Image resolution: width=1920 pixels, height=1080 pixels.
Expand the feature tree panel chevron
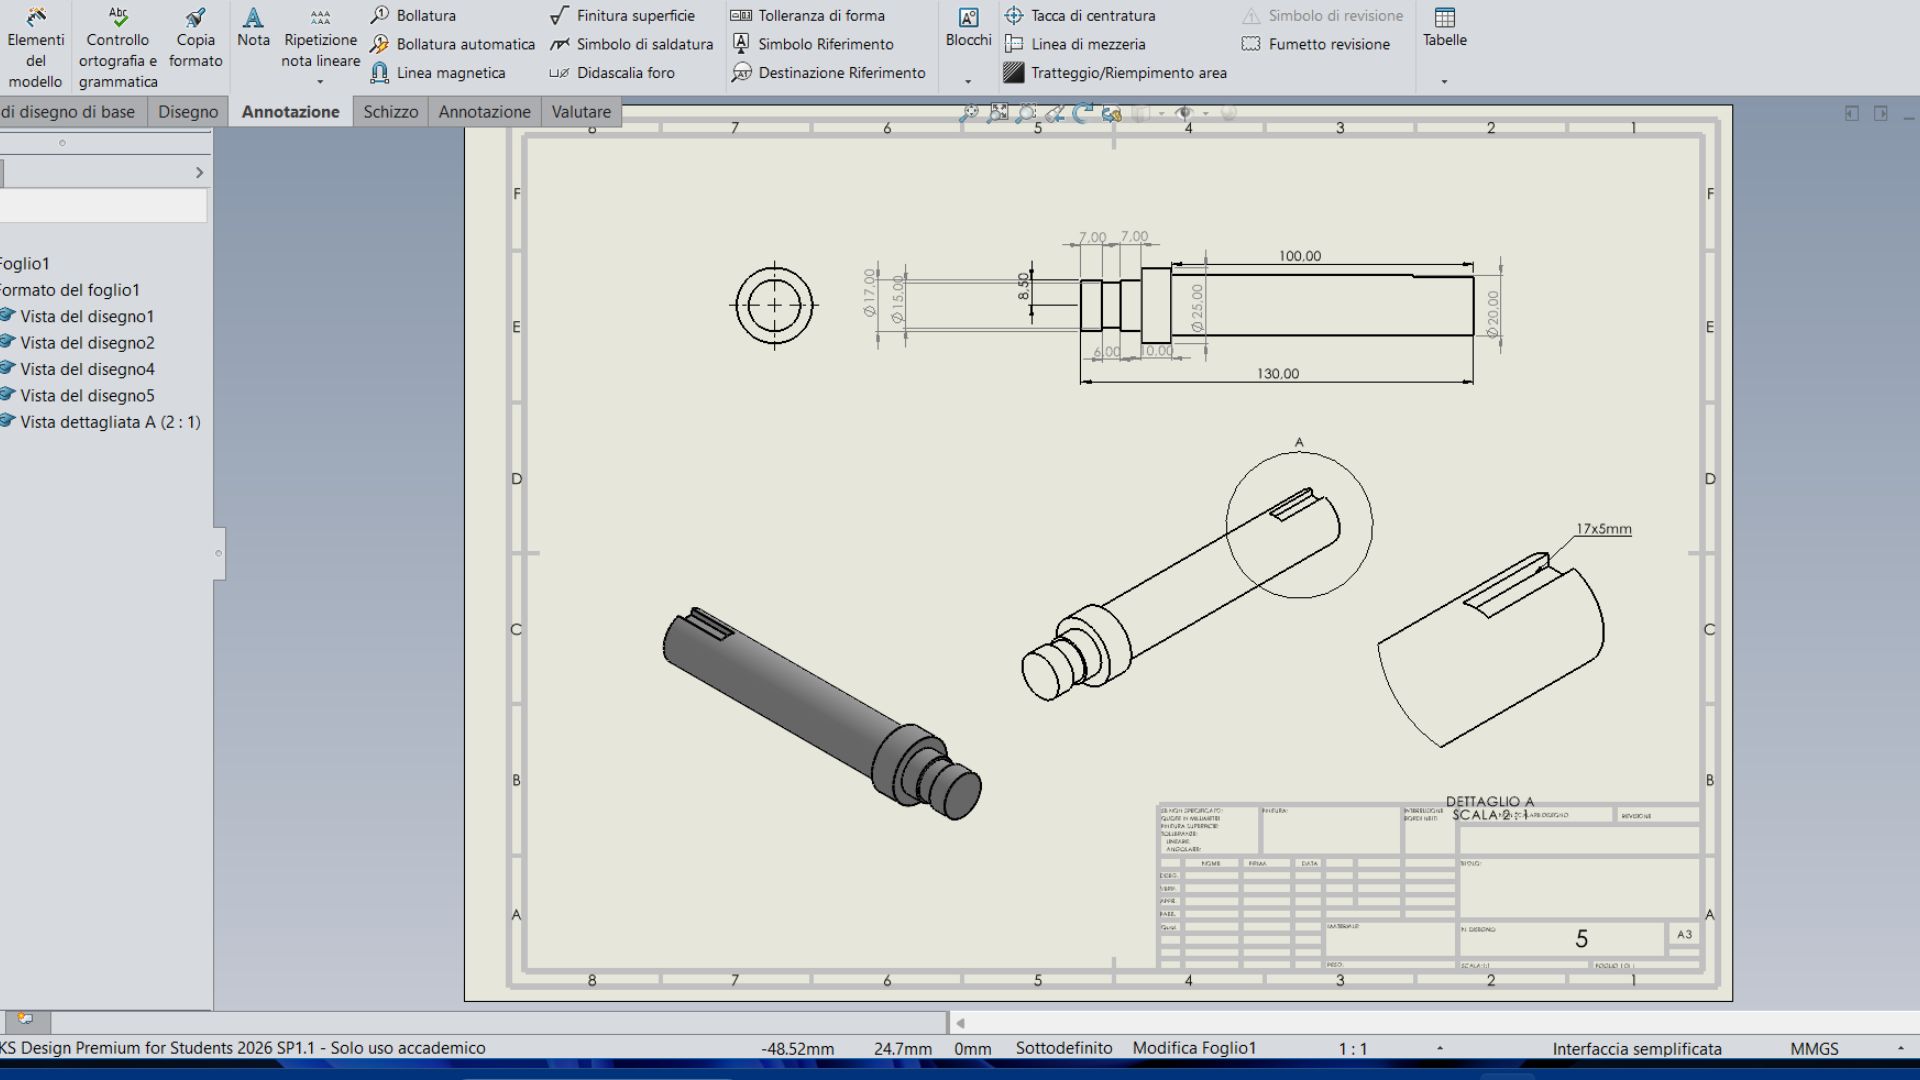[x=199, y=173]
